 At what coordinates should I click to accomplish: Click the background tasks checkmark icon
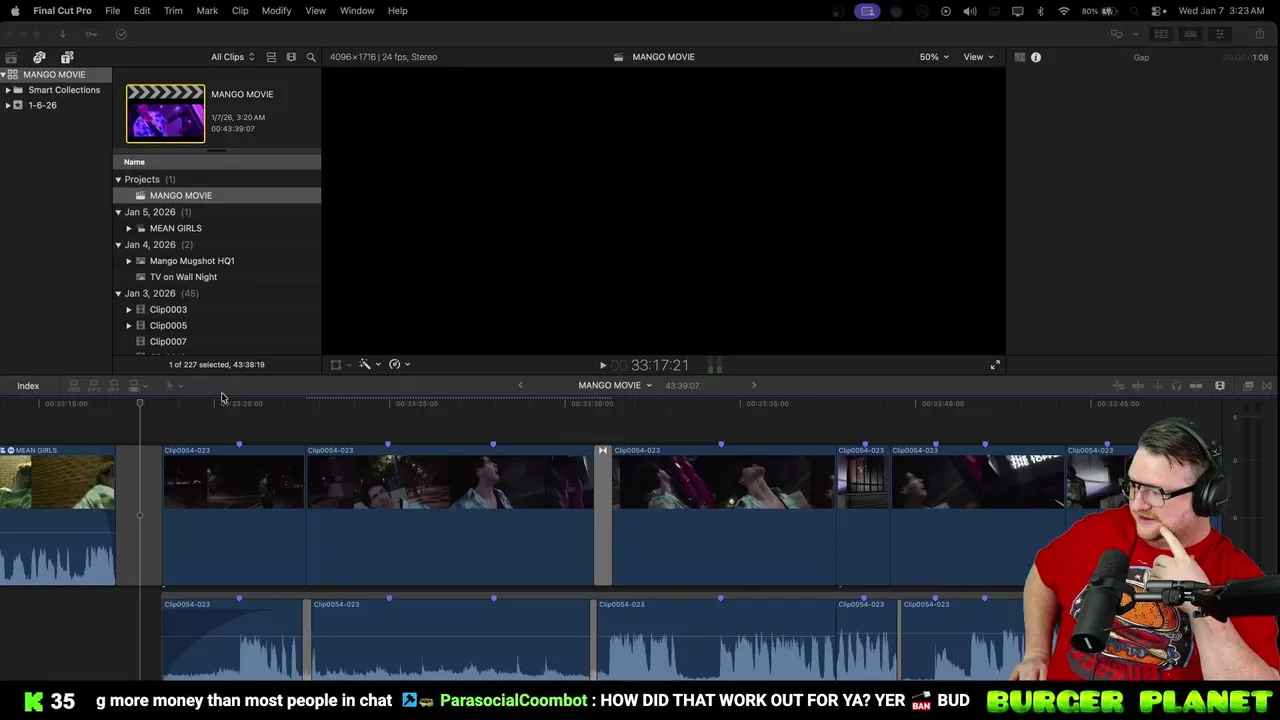click(121, 34)
